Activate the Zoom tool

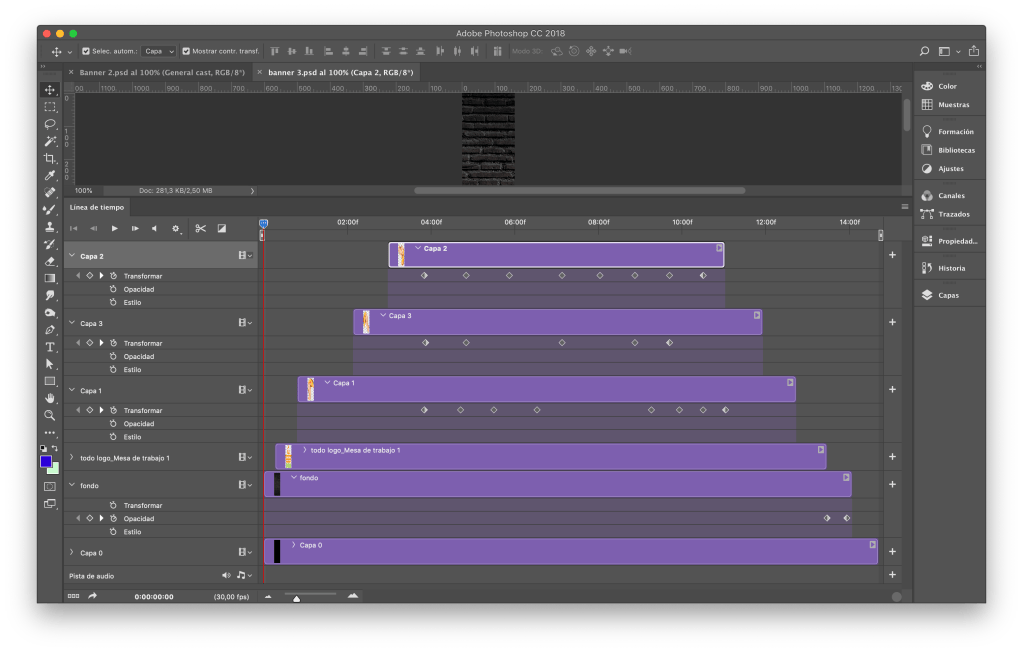click(x=50, y=415)
